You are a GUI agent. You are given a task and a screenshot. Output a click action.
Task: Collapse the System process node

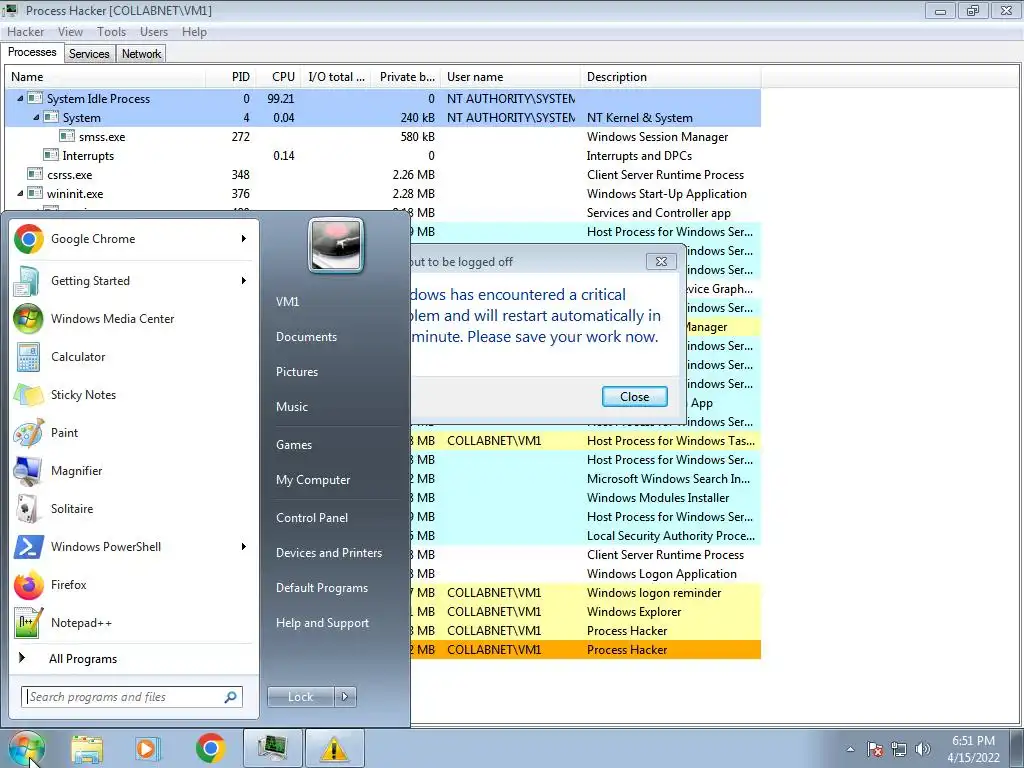(x=36, y=118)
